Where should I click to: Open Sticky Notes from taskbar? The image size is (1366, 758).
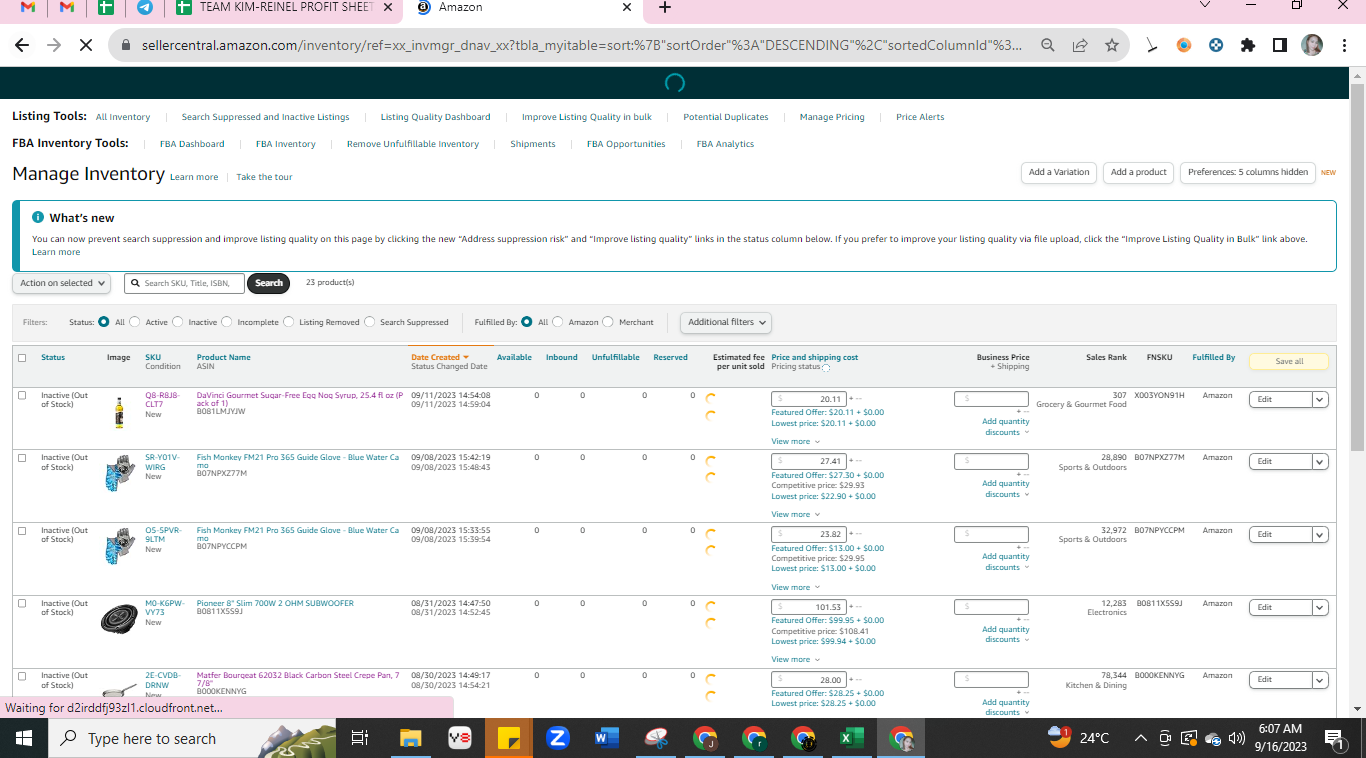(509, 738)
